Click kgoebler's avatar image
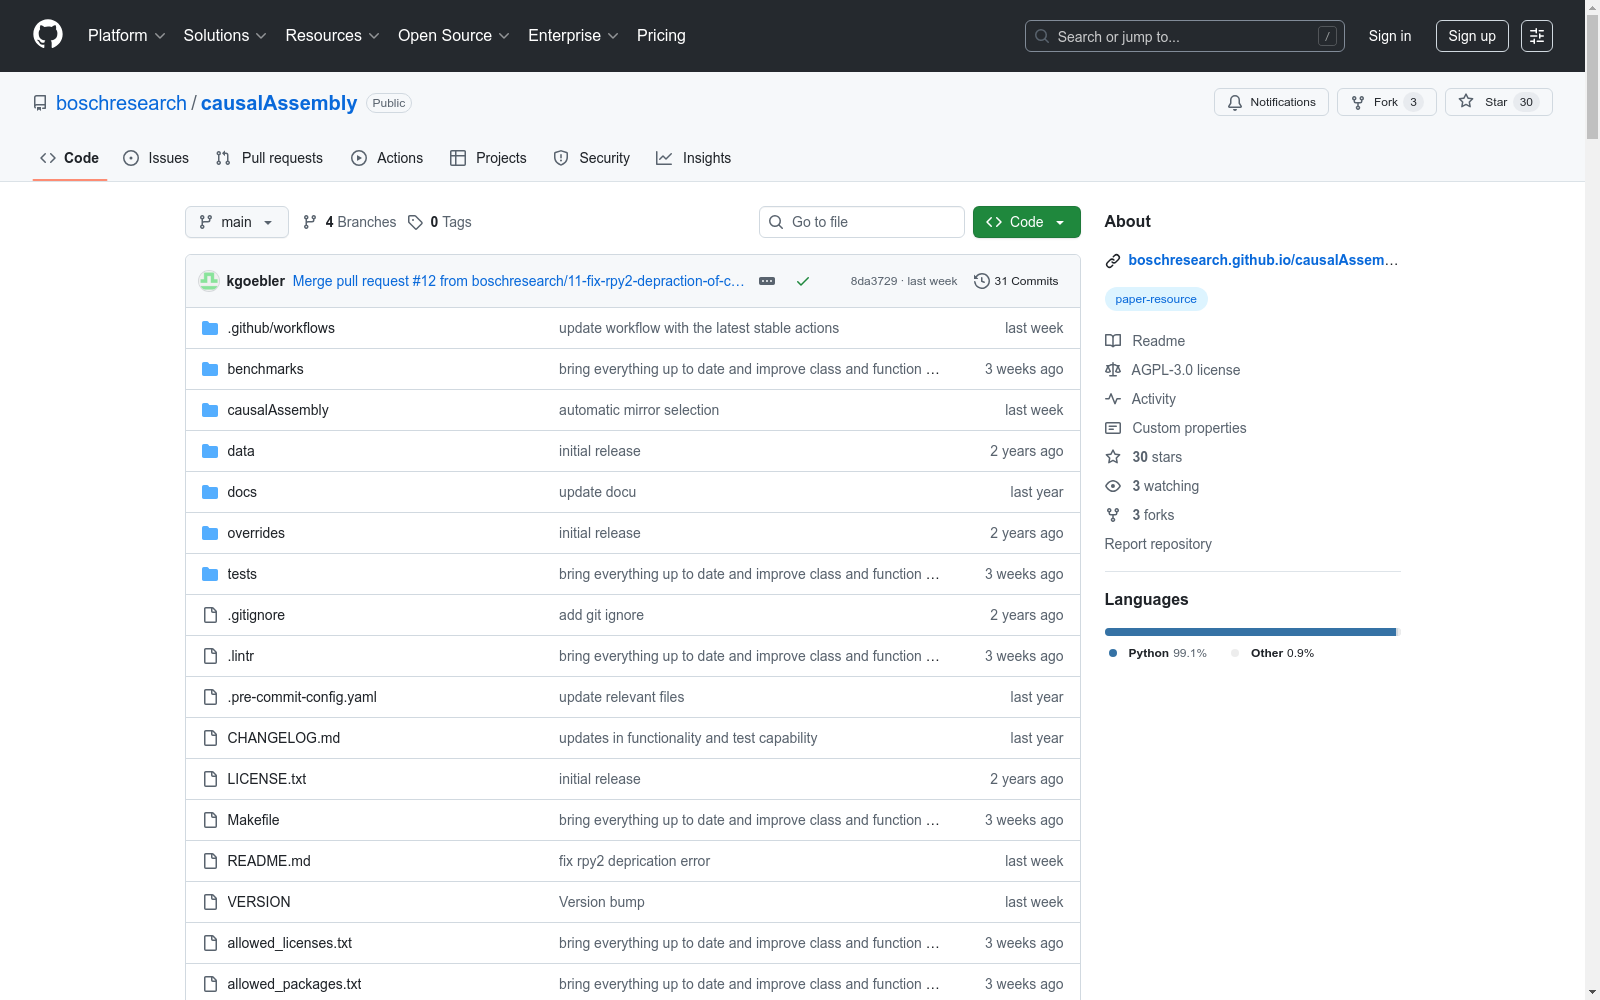This screenshot has width=1600, height=1000. [x=209, y=281]
